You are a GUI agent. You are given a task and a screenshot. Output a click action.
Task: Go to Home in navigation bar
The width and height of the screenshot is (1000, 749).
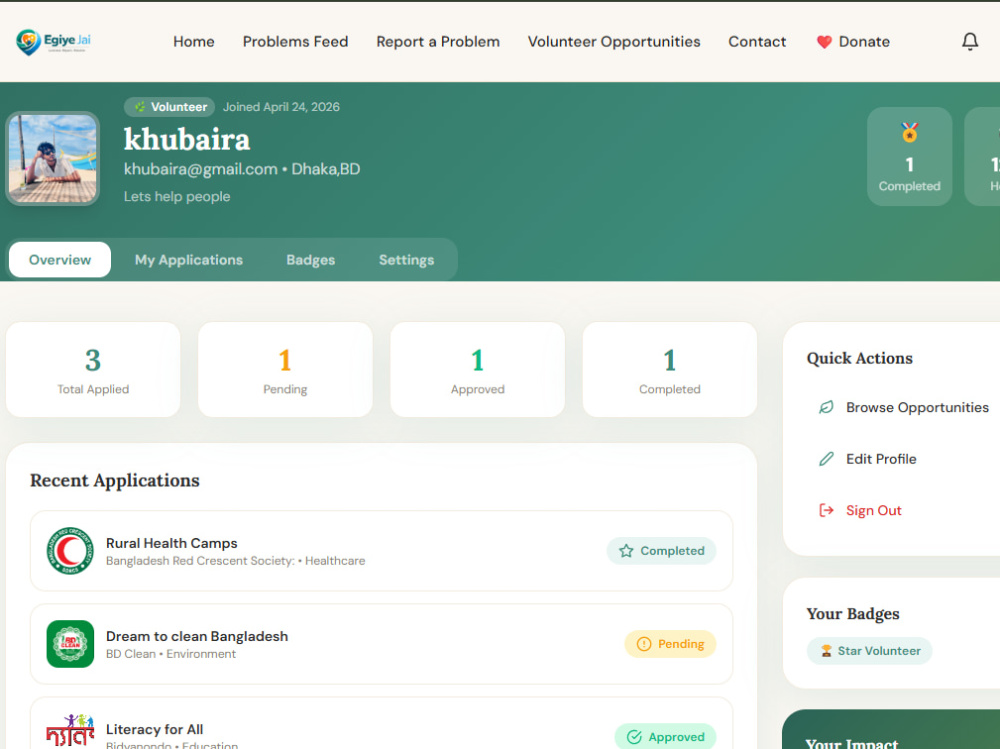(x=194, y=41)
